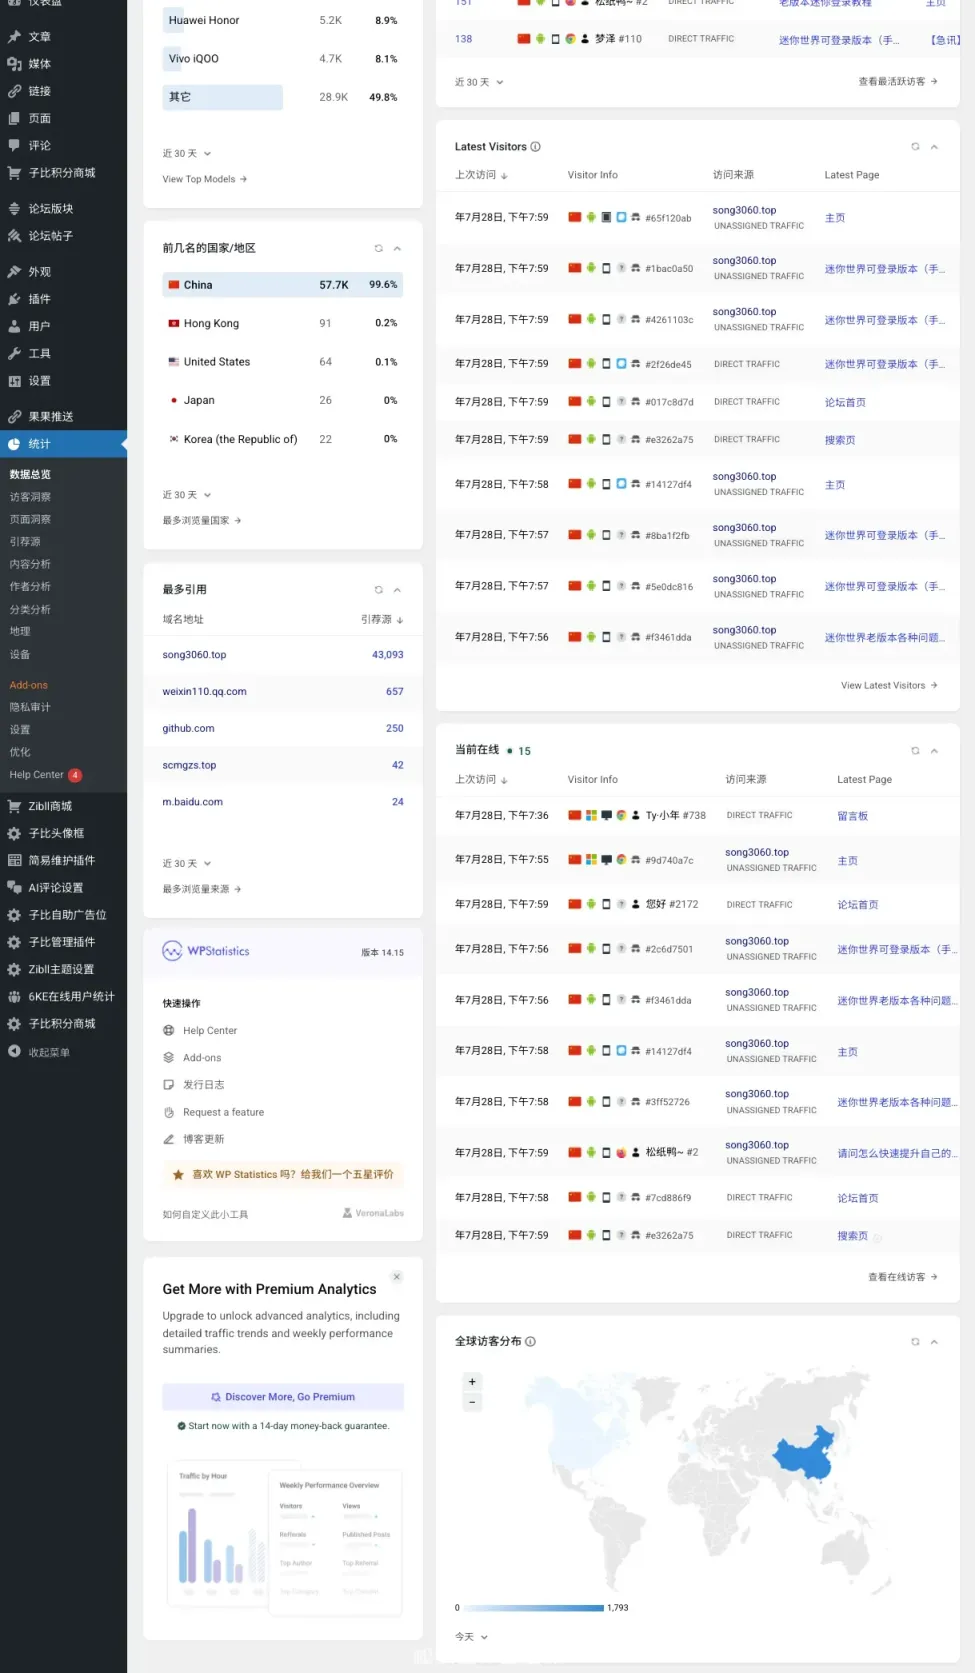Click the refresh icon in 最多引用 panel
Screen dimensions: 975x1673
[378, 590]
